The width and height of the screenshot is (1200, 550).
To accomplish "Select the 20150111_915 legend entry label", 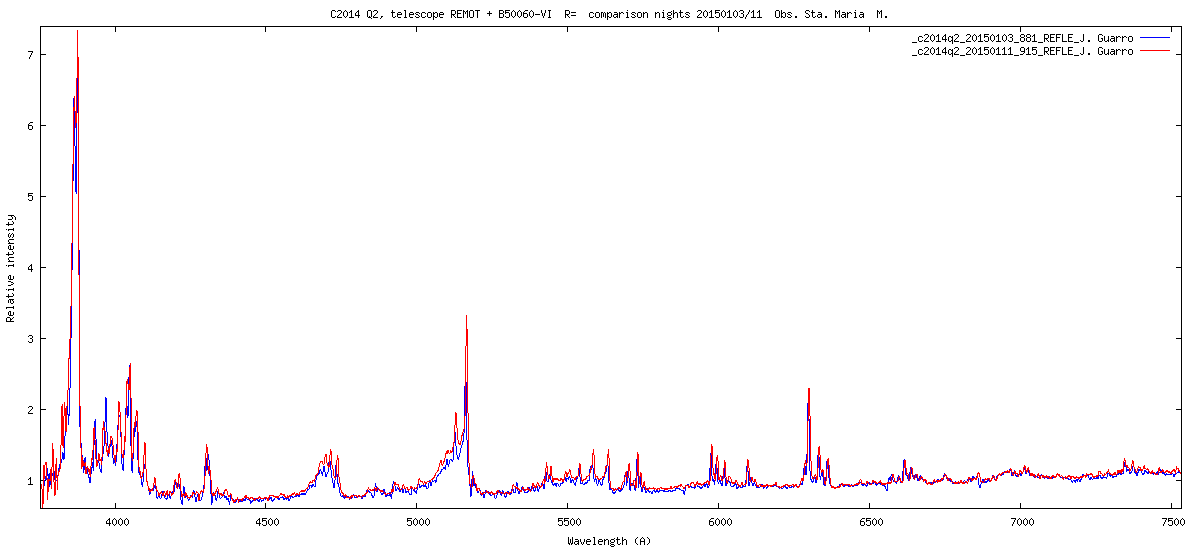I will [1022, 51].
